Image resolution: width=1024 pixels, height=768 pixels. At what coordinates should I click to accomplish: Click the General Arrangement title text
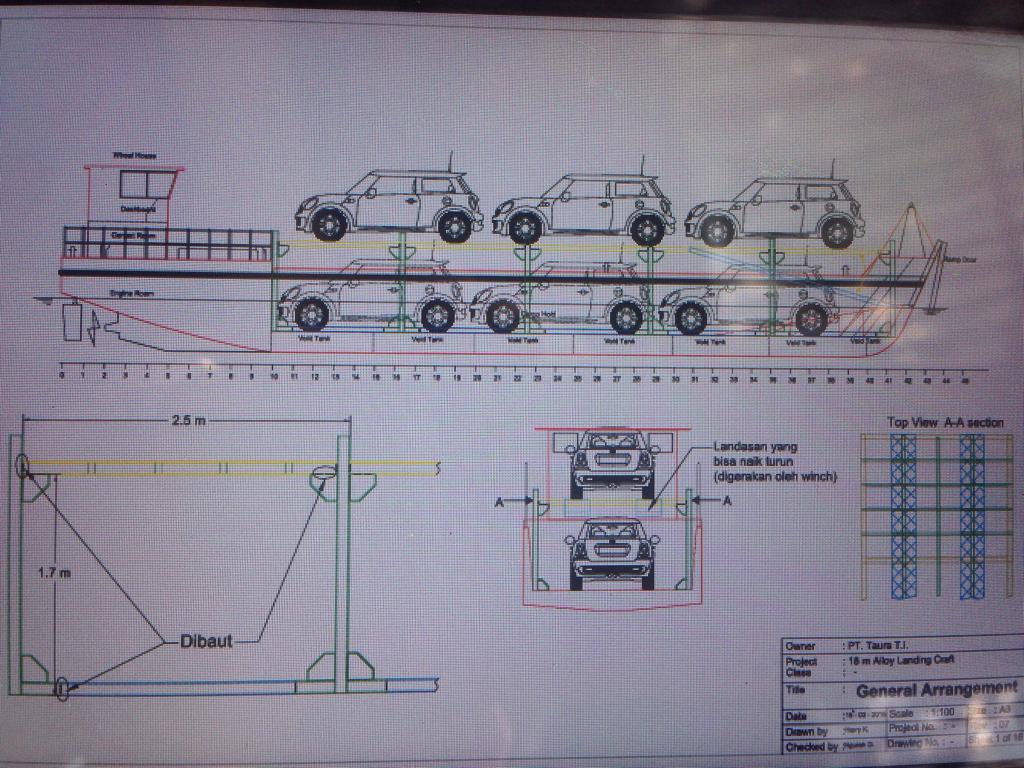pyautogui.click(x=936, y=689)
